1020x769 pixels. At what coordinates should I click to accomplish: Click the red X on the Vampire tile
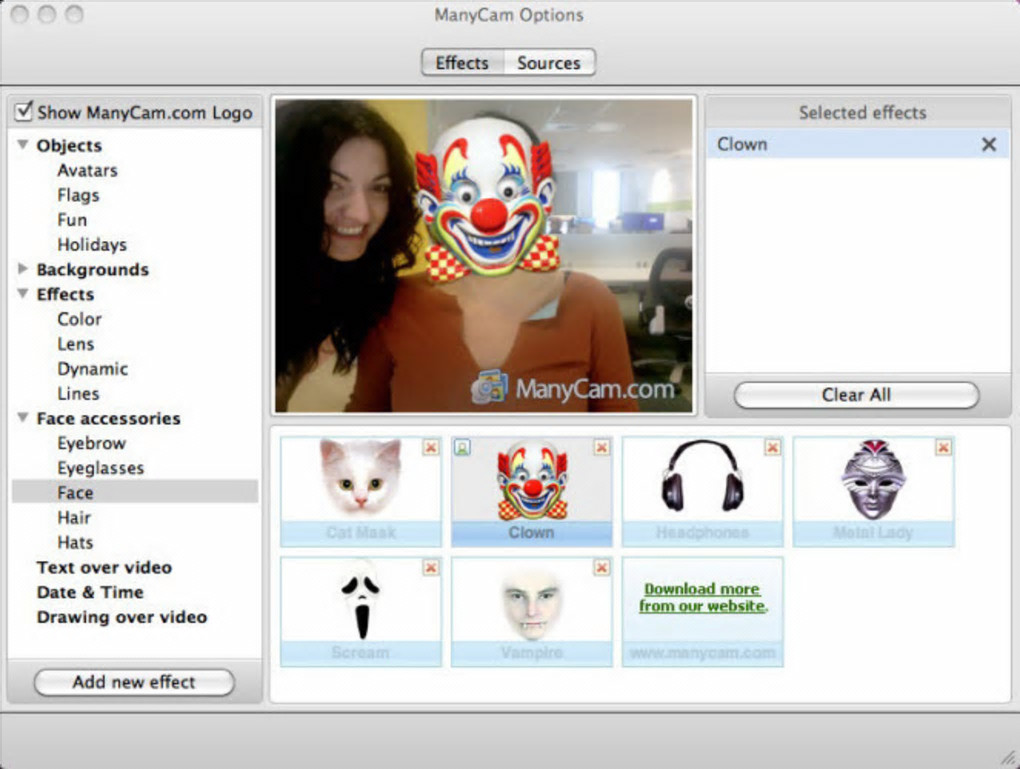pyautogui.click(x=602, y=567)
